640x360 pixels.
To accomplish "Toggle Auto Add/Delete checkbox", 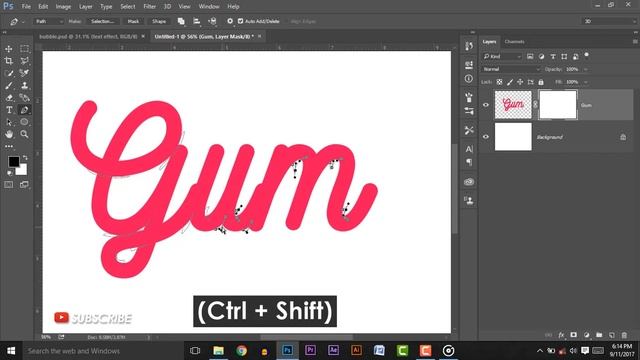I will tap(240, 21).
